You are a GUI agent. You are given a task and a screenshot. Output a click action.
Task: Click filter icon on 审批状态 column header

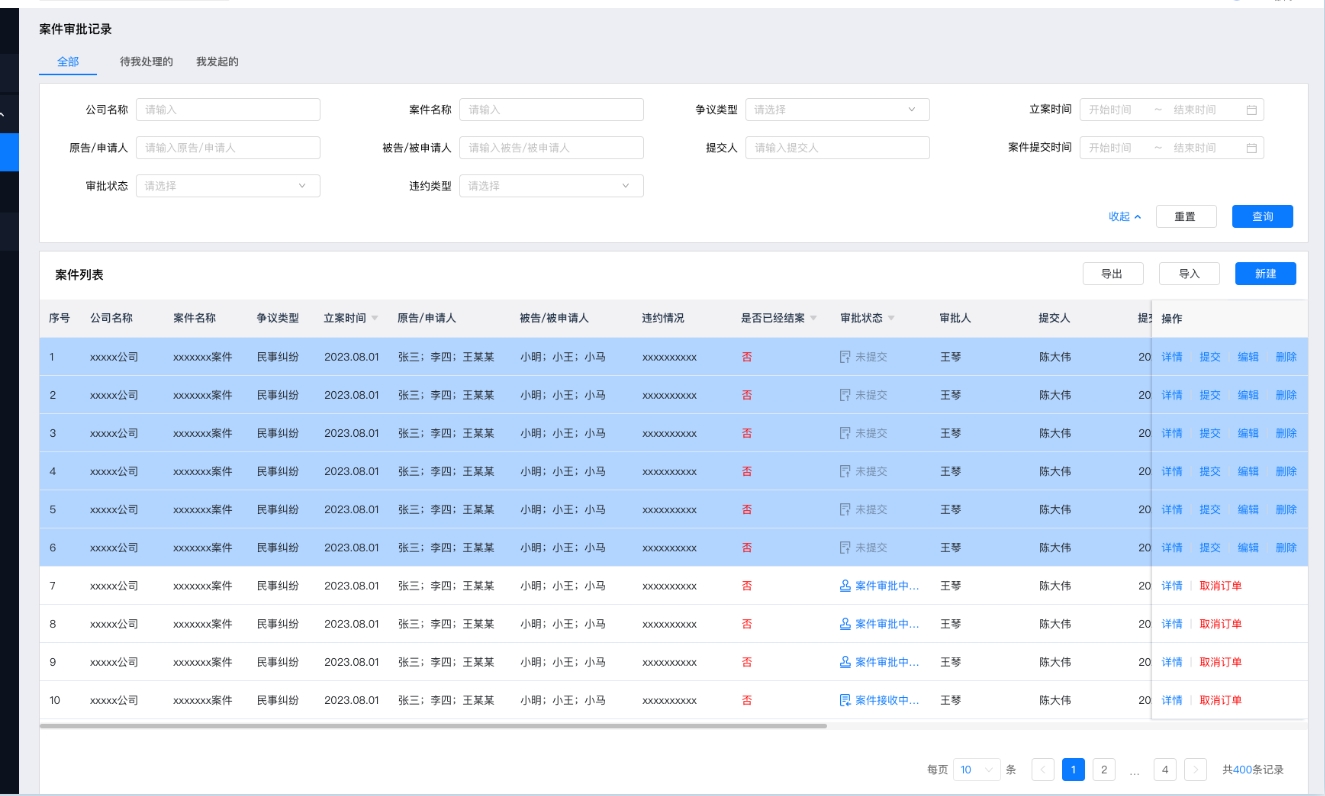click(891, 319)
